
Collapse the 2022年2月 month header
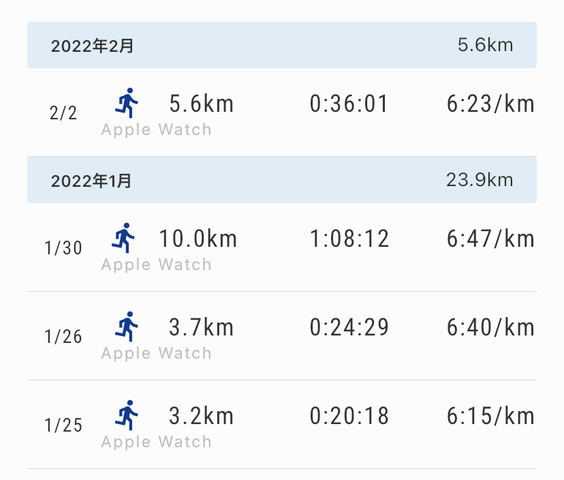282,45
